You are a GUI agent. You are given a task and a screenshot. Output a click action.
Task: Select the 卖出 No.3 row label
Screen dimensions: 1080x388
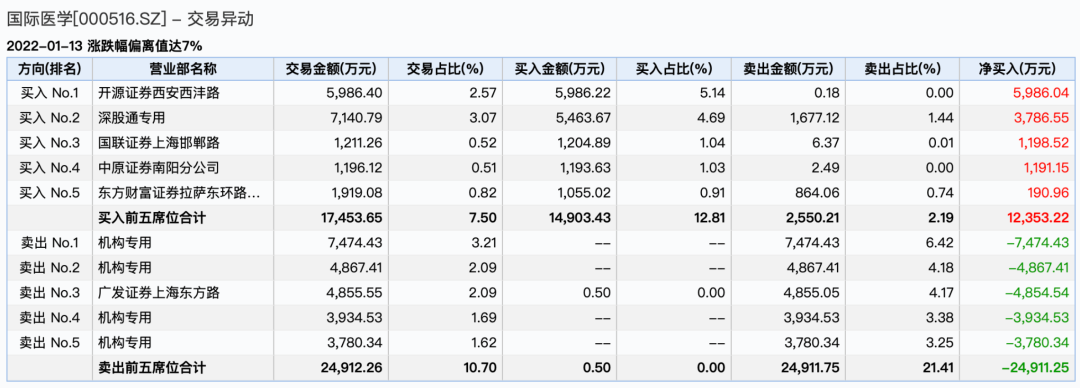(50, 293)
